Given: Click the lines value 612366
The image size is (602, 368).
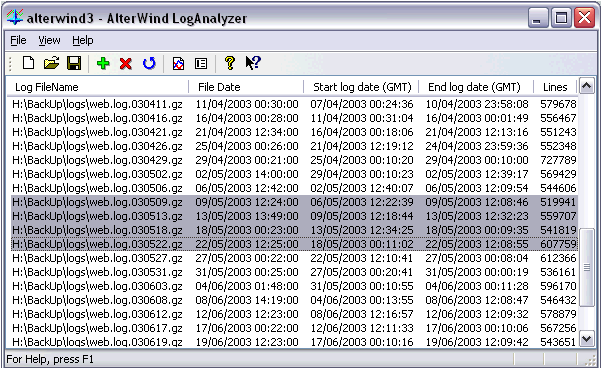Looking at the screenshot, I should click(558, 258).
